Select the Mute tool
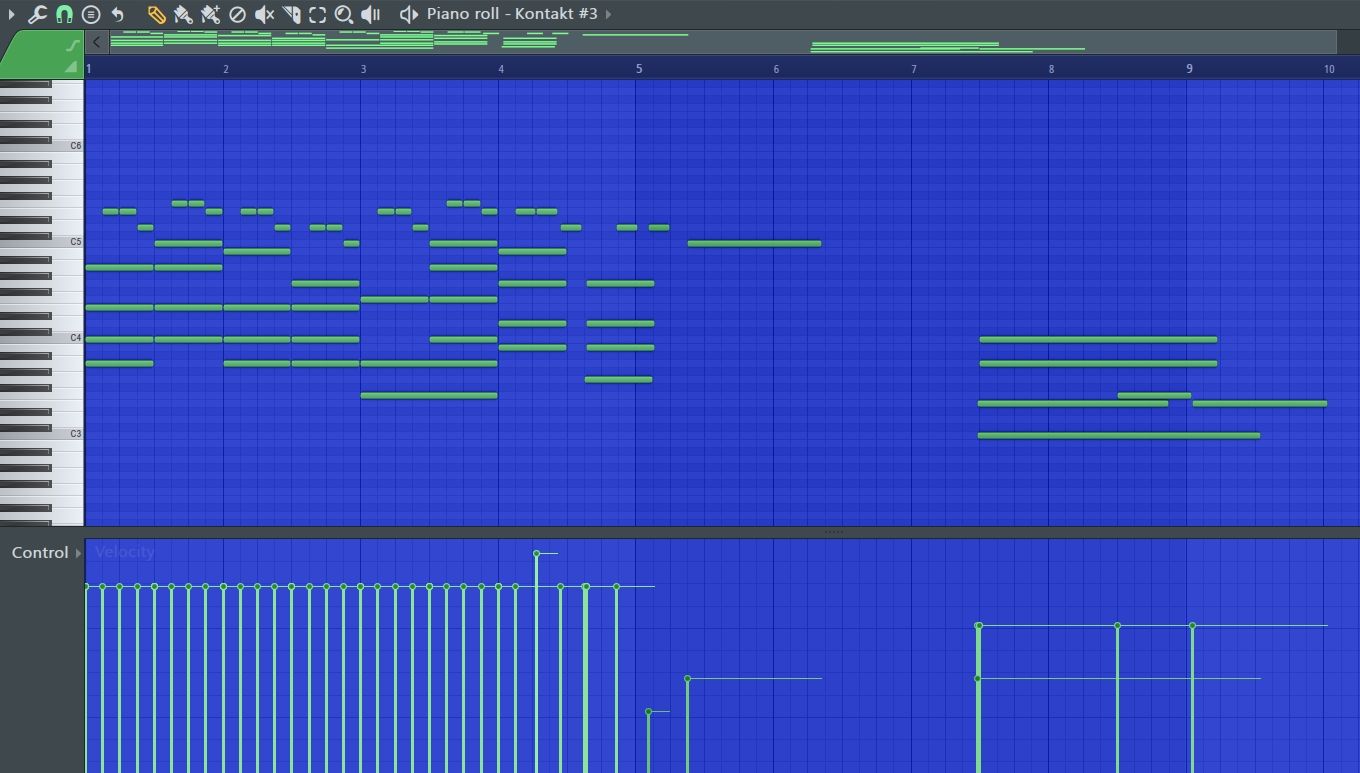This screenshot has height=773, width=1360. click(x=264, y=14)
